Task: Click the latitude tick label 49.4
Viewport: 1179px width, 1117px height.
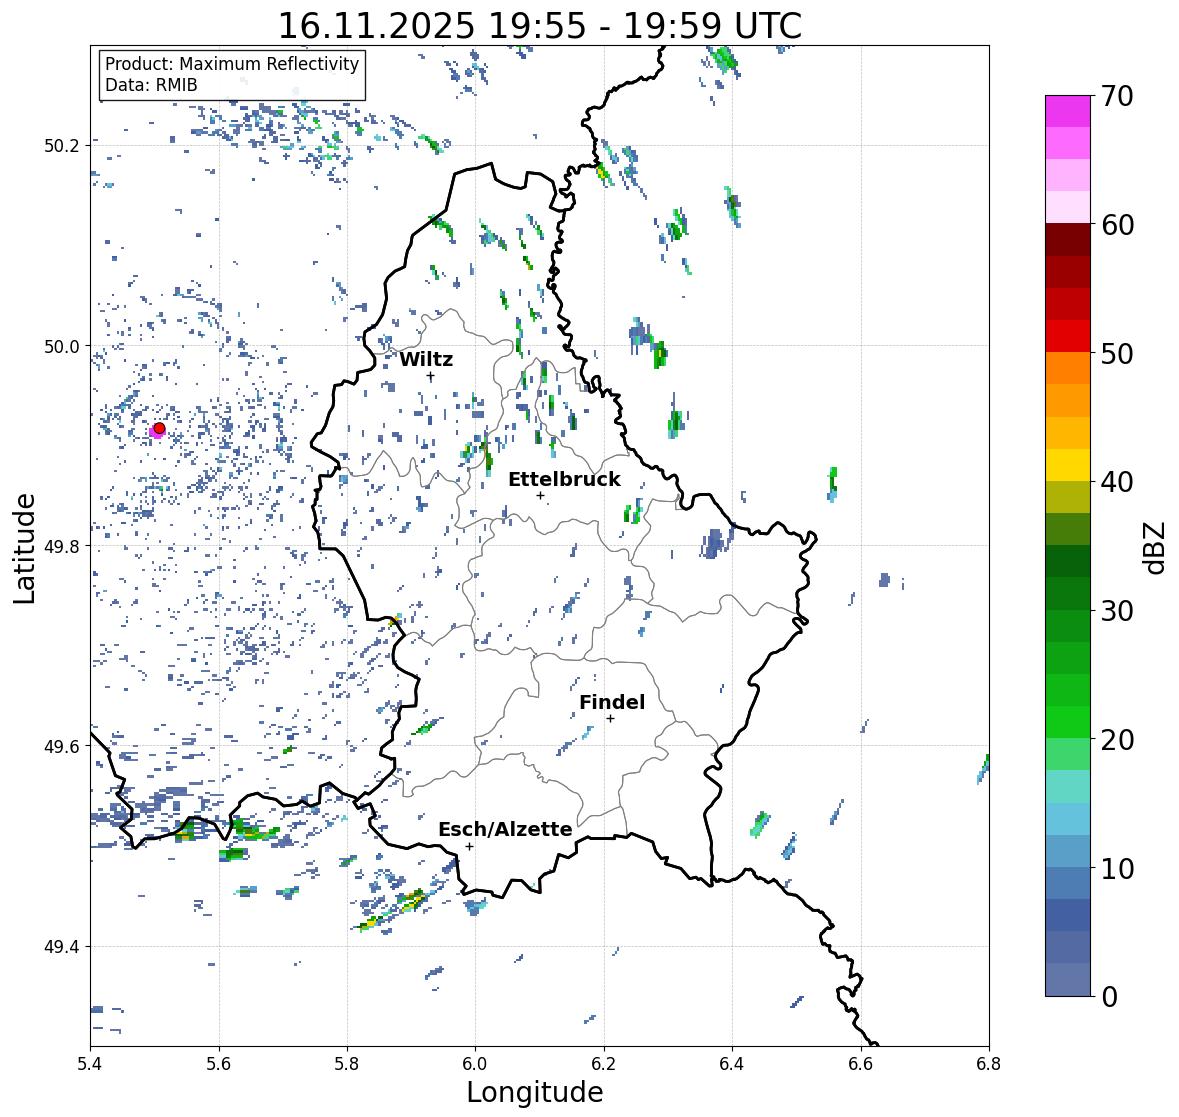Action: [62, 946]
